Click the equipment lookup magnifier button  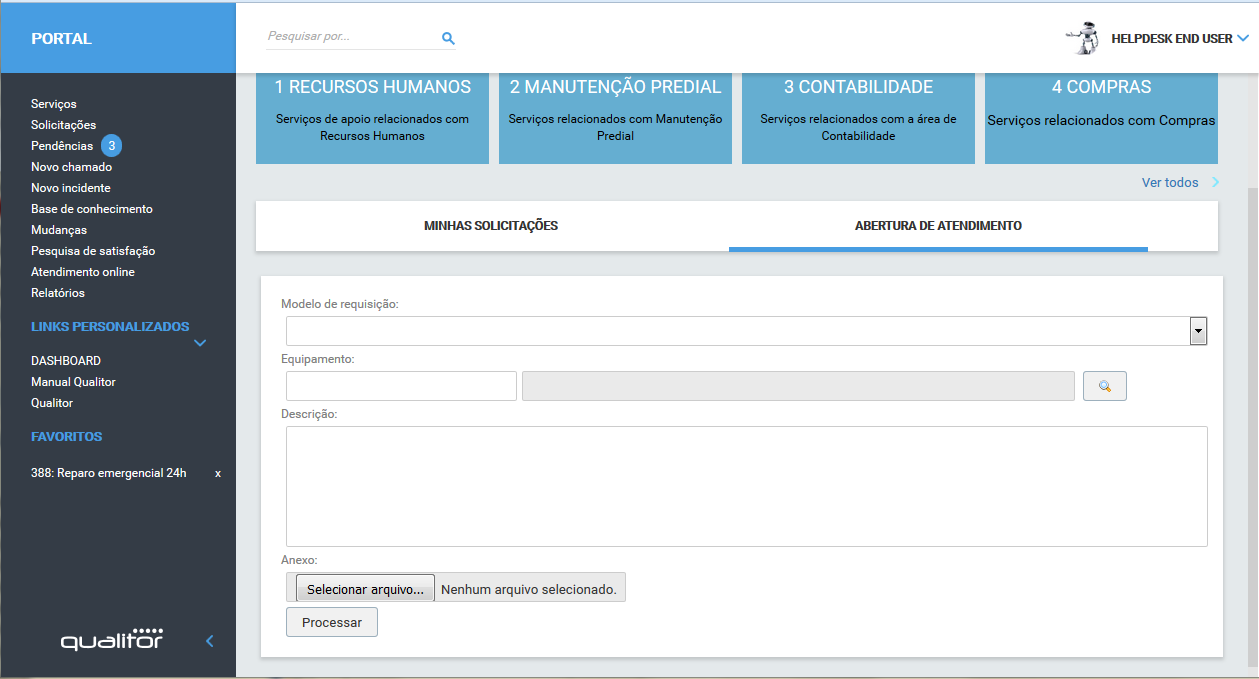pos(1104,386)
